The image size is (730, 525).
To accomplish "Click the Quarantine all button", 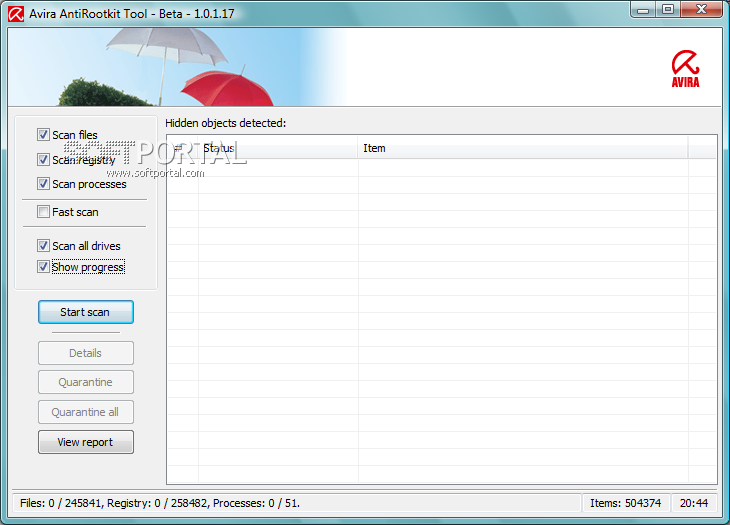I will [x=86, y=412].
